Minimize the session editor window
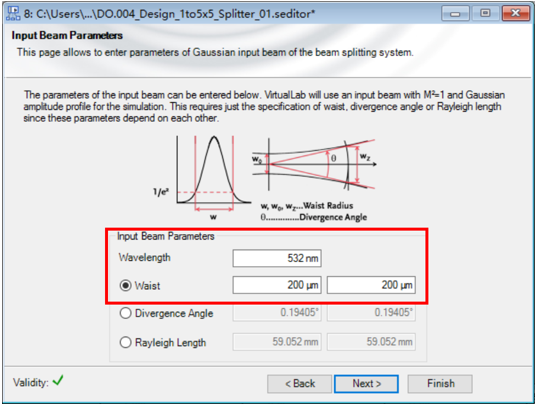Screen dimensions: 535x404 coord(455,13)
